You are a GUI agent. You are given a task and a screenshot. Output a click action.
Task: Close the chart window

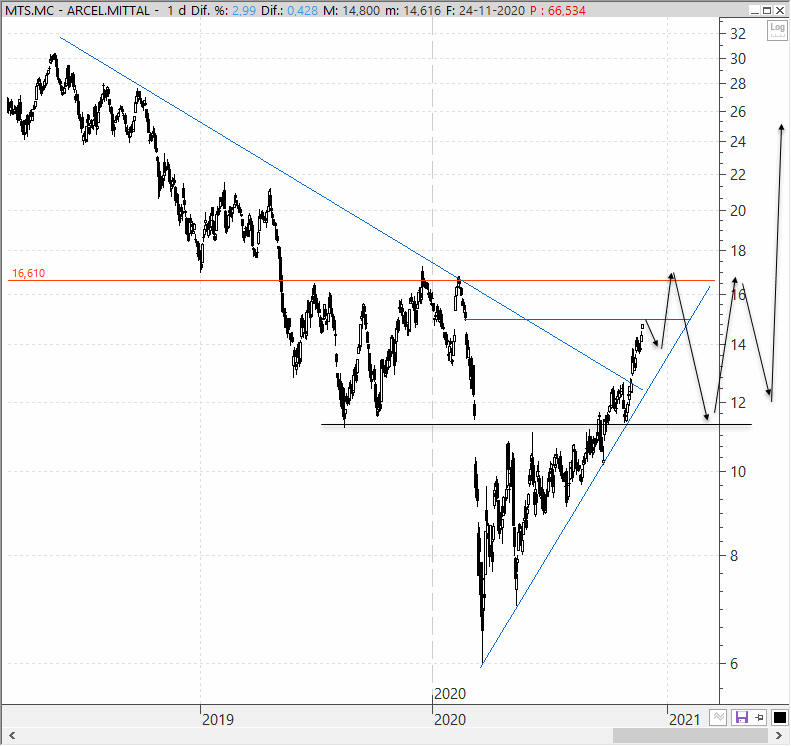[780, 10]
